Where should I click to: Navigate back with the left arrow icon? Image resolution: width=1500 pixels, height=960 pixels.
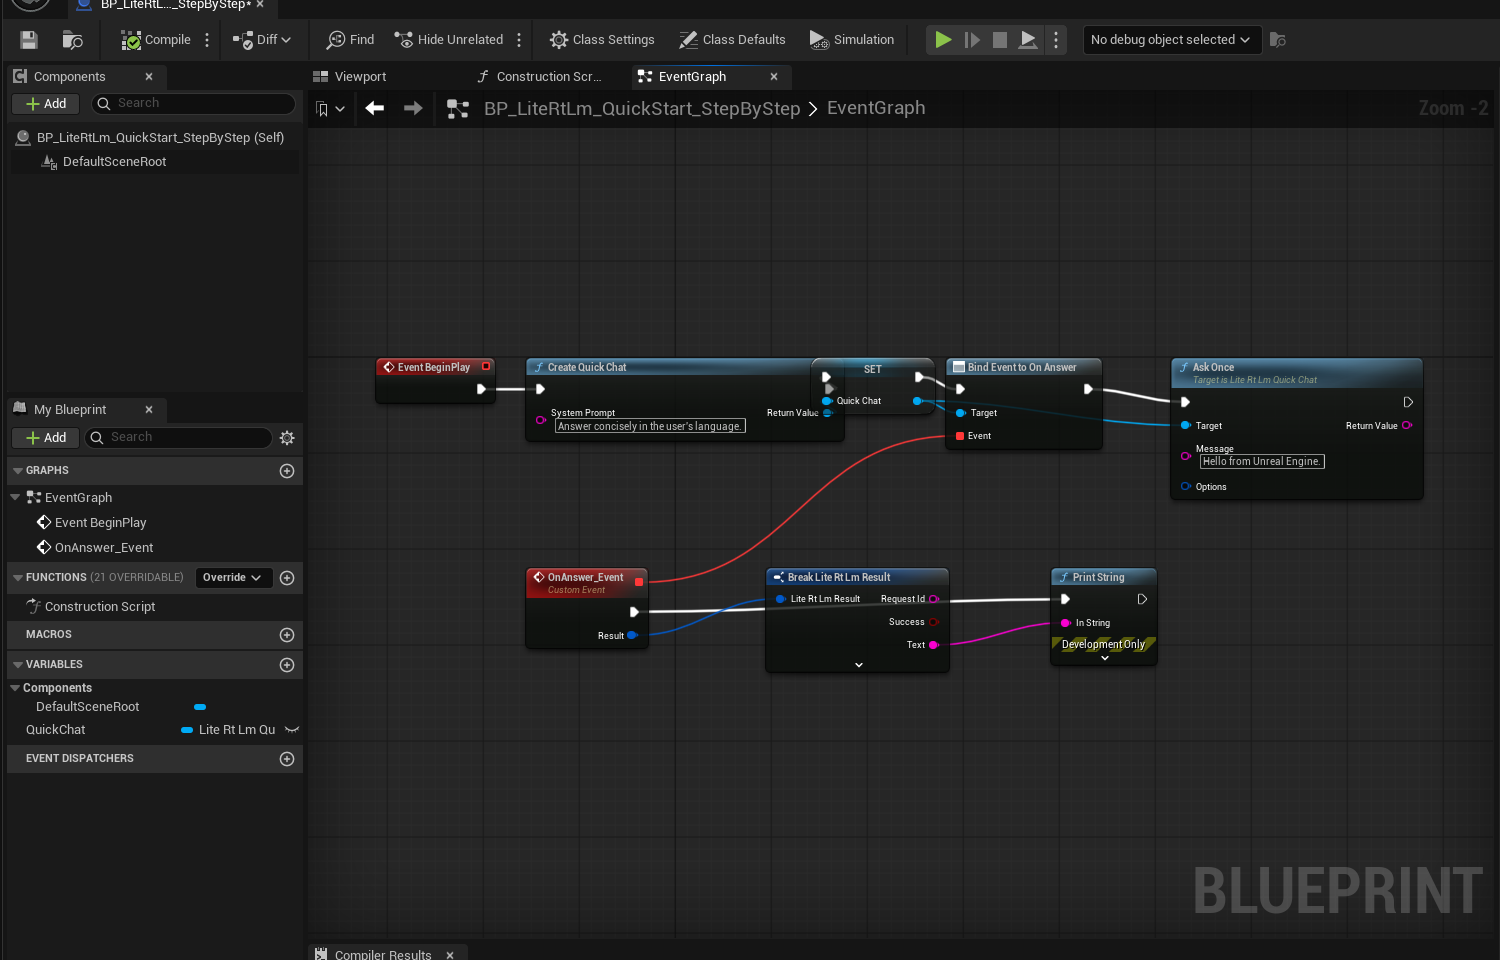click(375, 108)
